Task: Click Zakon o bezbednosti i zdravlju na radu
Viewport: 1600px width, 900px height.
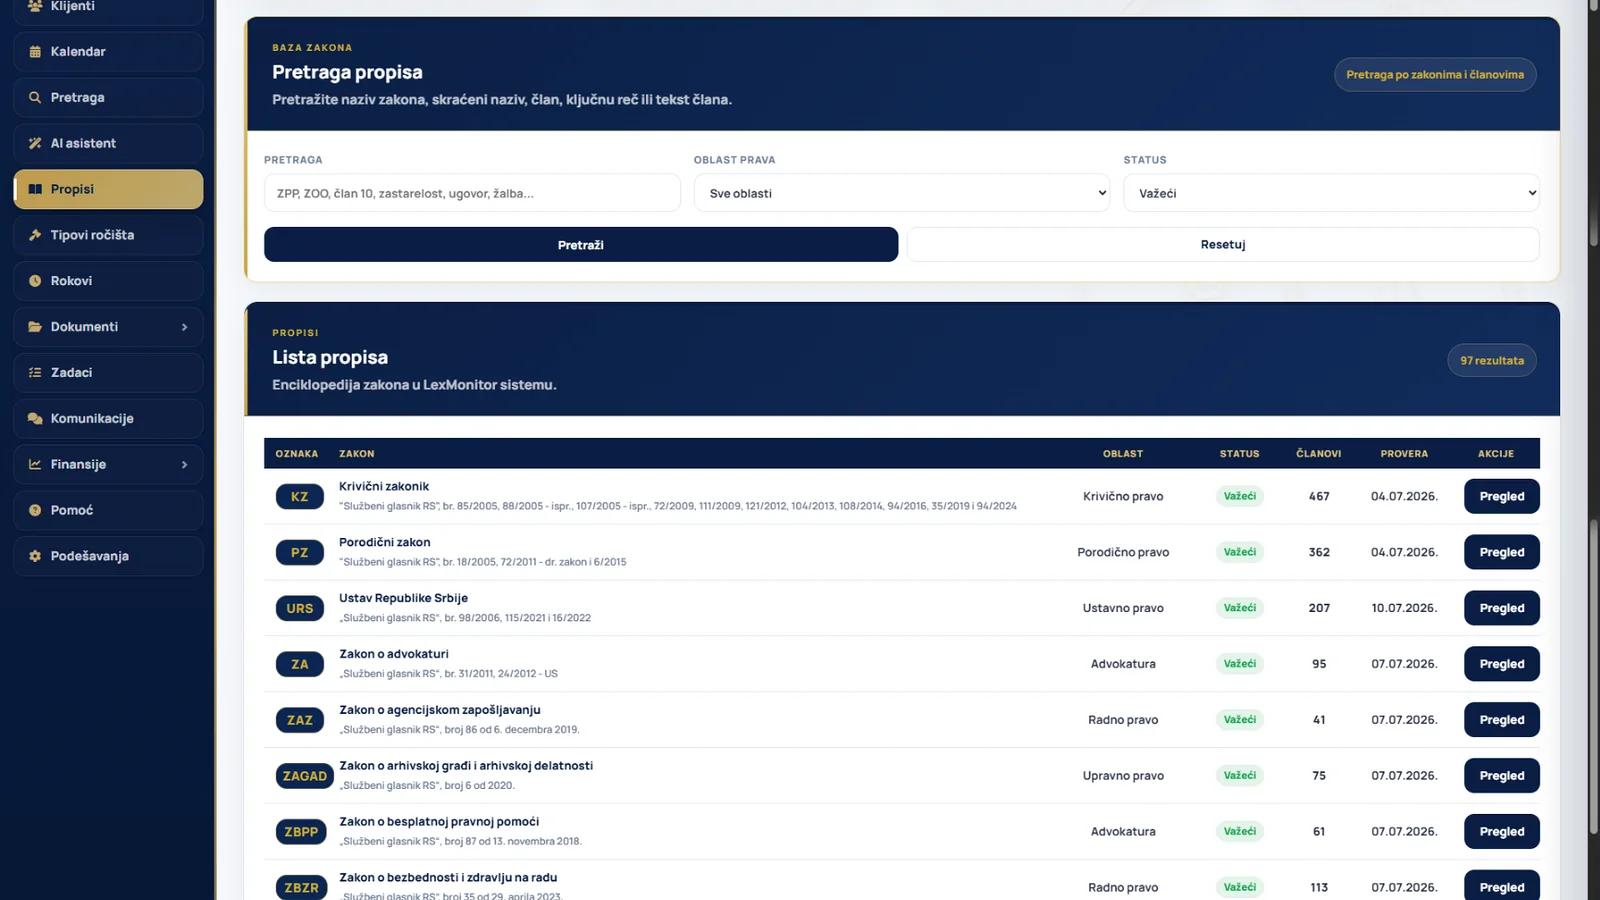Action: pyautogui.click(x=448, y=878)
